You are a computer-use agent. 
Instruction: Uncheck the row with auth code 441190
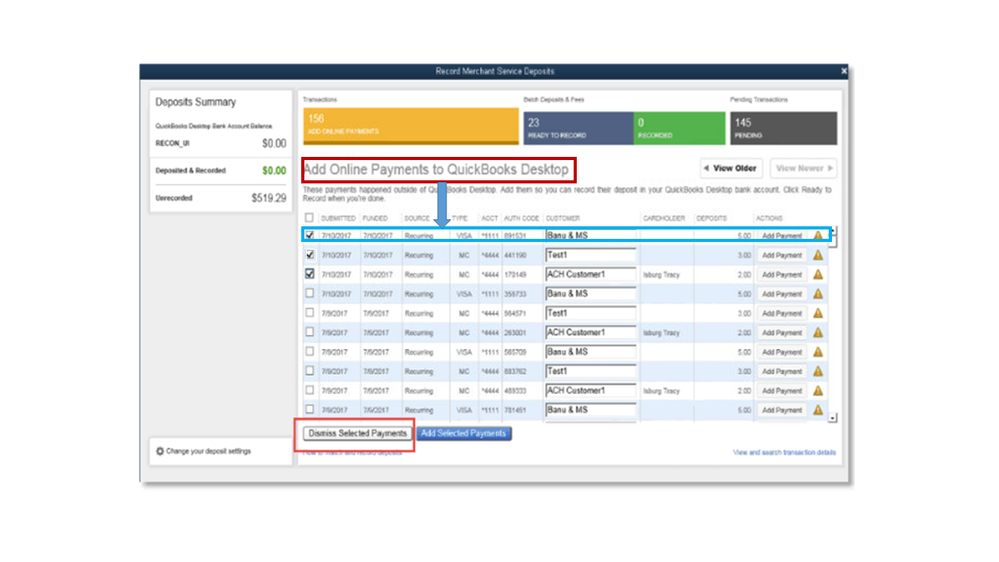310,254
